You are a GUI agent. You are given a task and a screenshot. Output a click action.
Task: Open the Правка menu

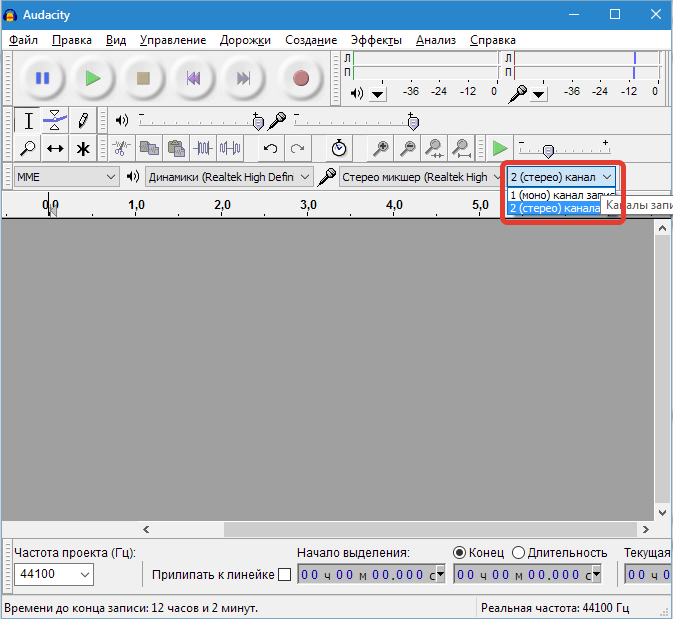click(x=72, y=40)
